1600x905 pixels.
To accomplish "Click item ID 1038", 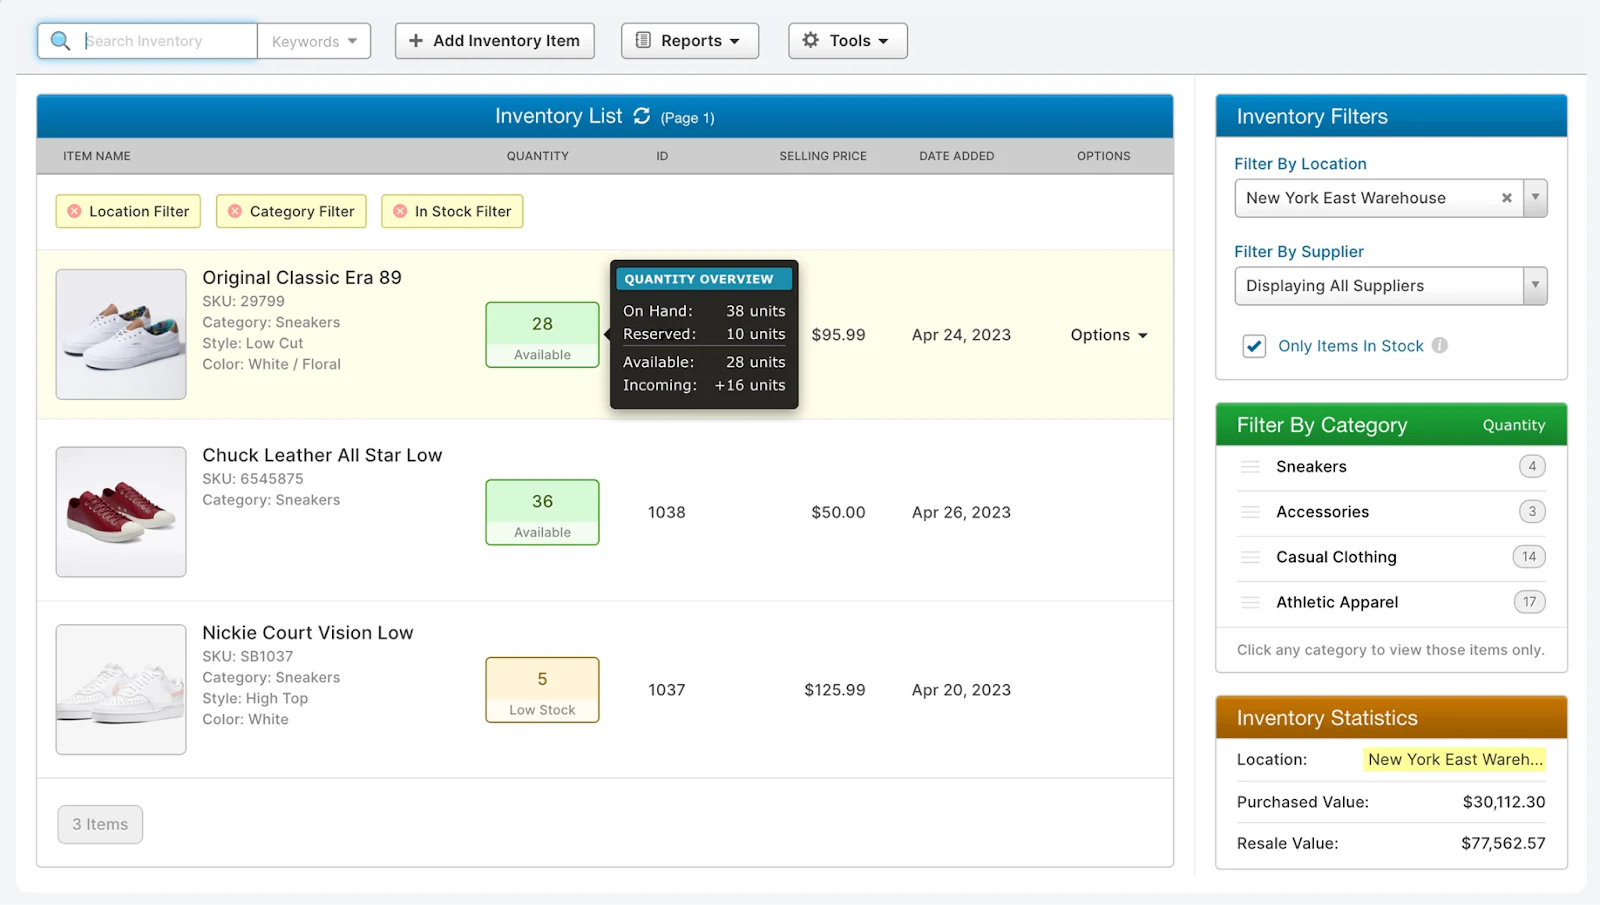I will point(667,512).
